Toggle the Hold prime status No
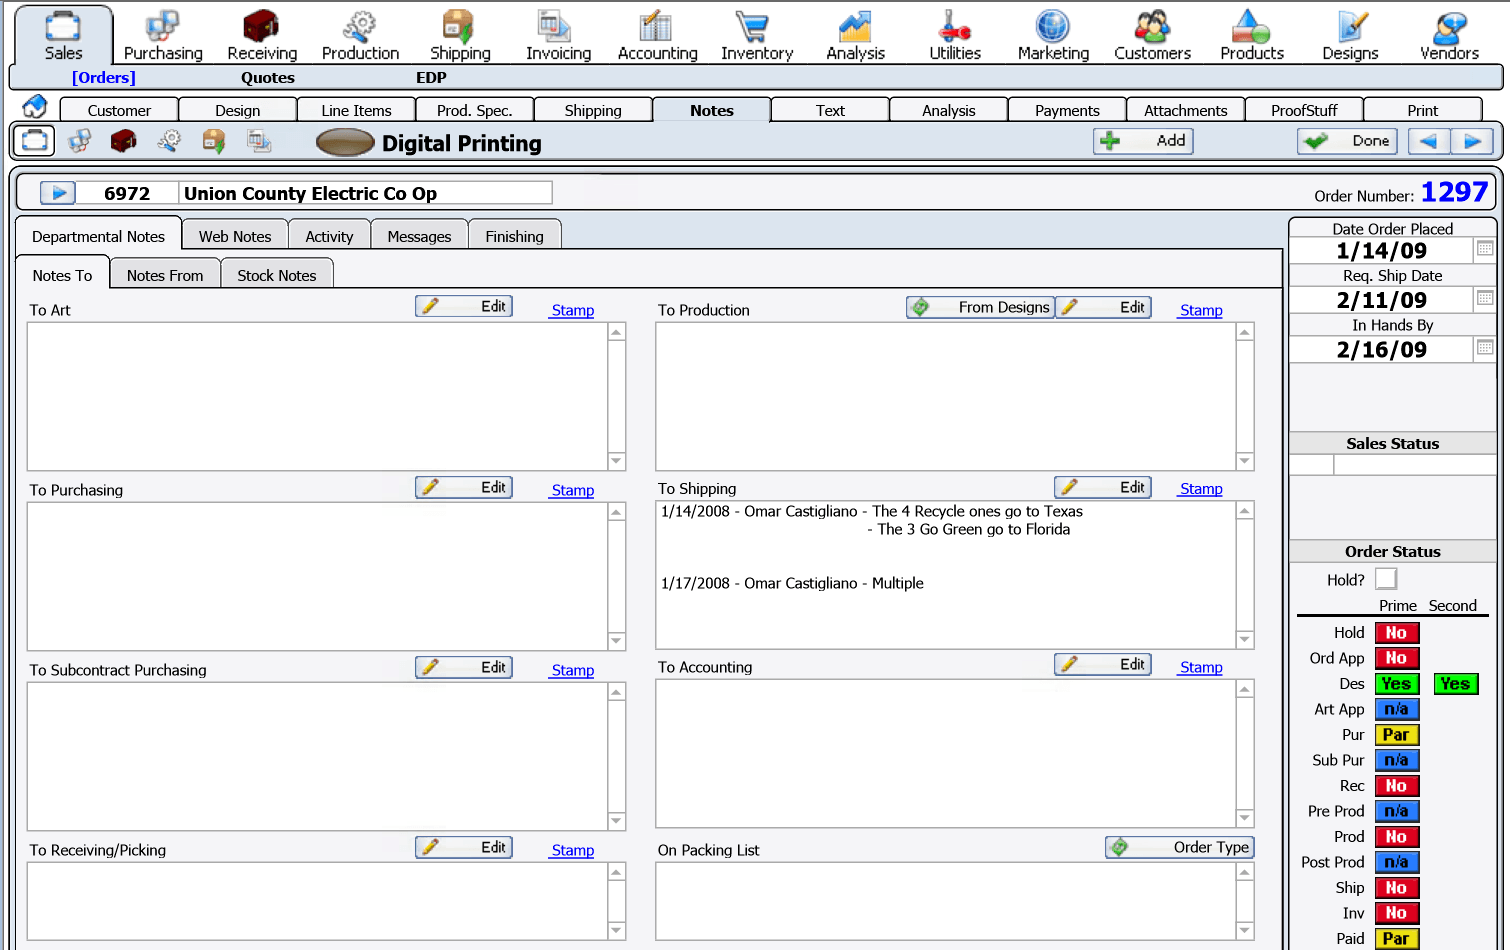Screen dimensions: 1510x950 coord(1396,633)
